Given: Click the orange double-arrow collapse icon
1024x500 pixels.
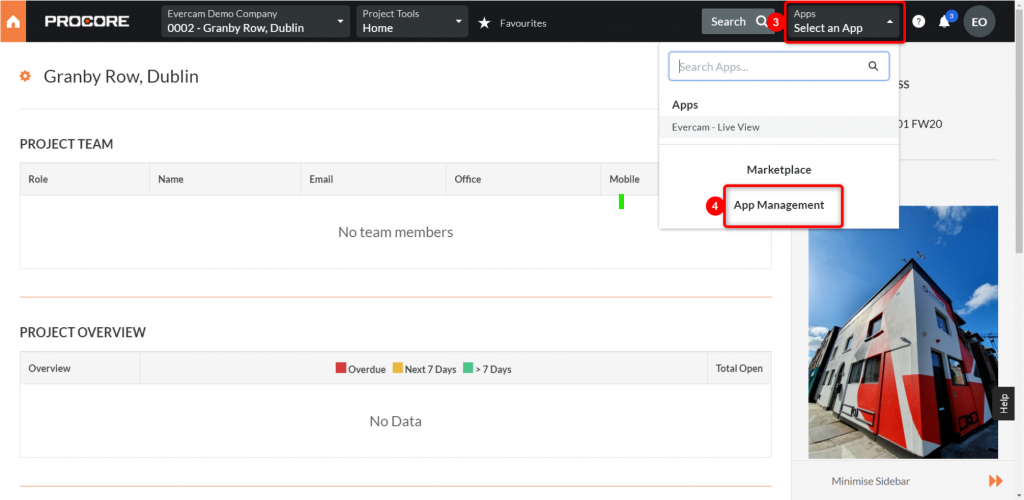Looking at the screenshot, I should tap(995, 481).
